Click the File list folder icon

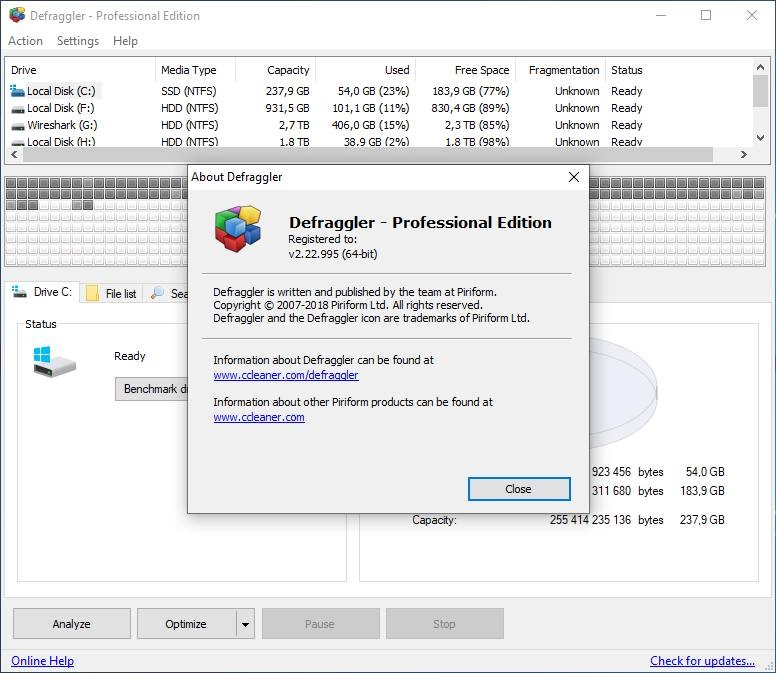click(x=92, y=293)
